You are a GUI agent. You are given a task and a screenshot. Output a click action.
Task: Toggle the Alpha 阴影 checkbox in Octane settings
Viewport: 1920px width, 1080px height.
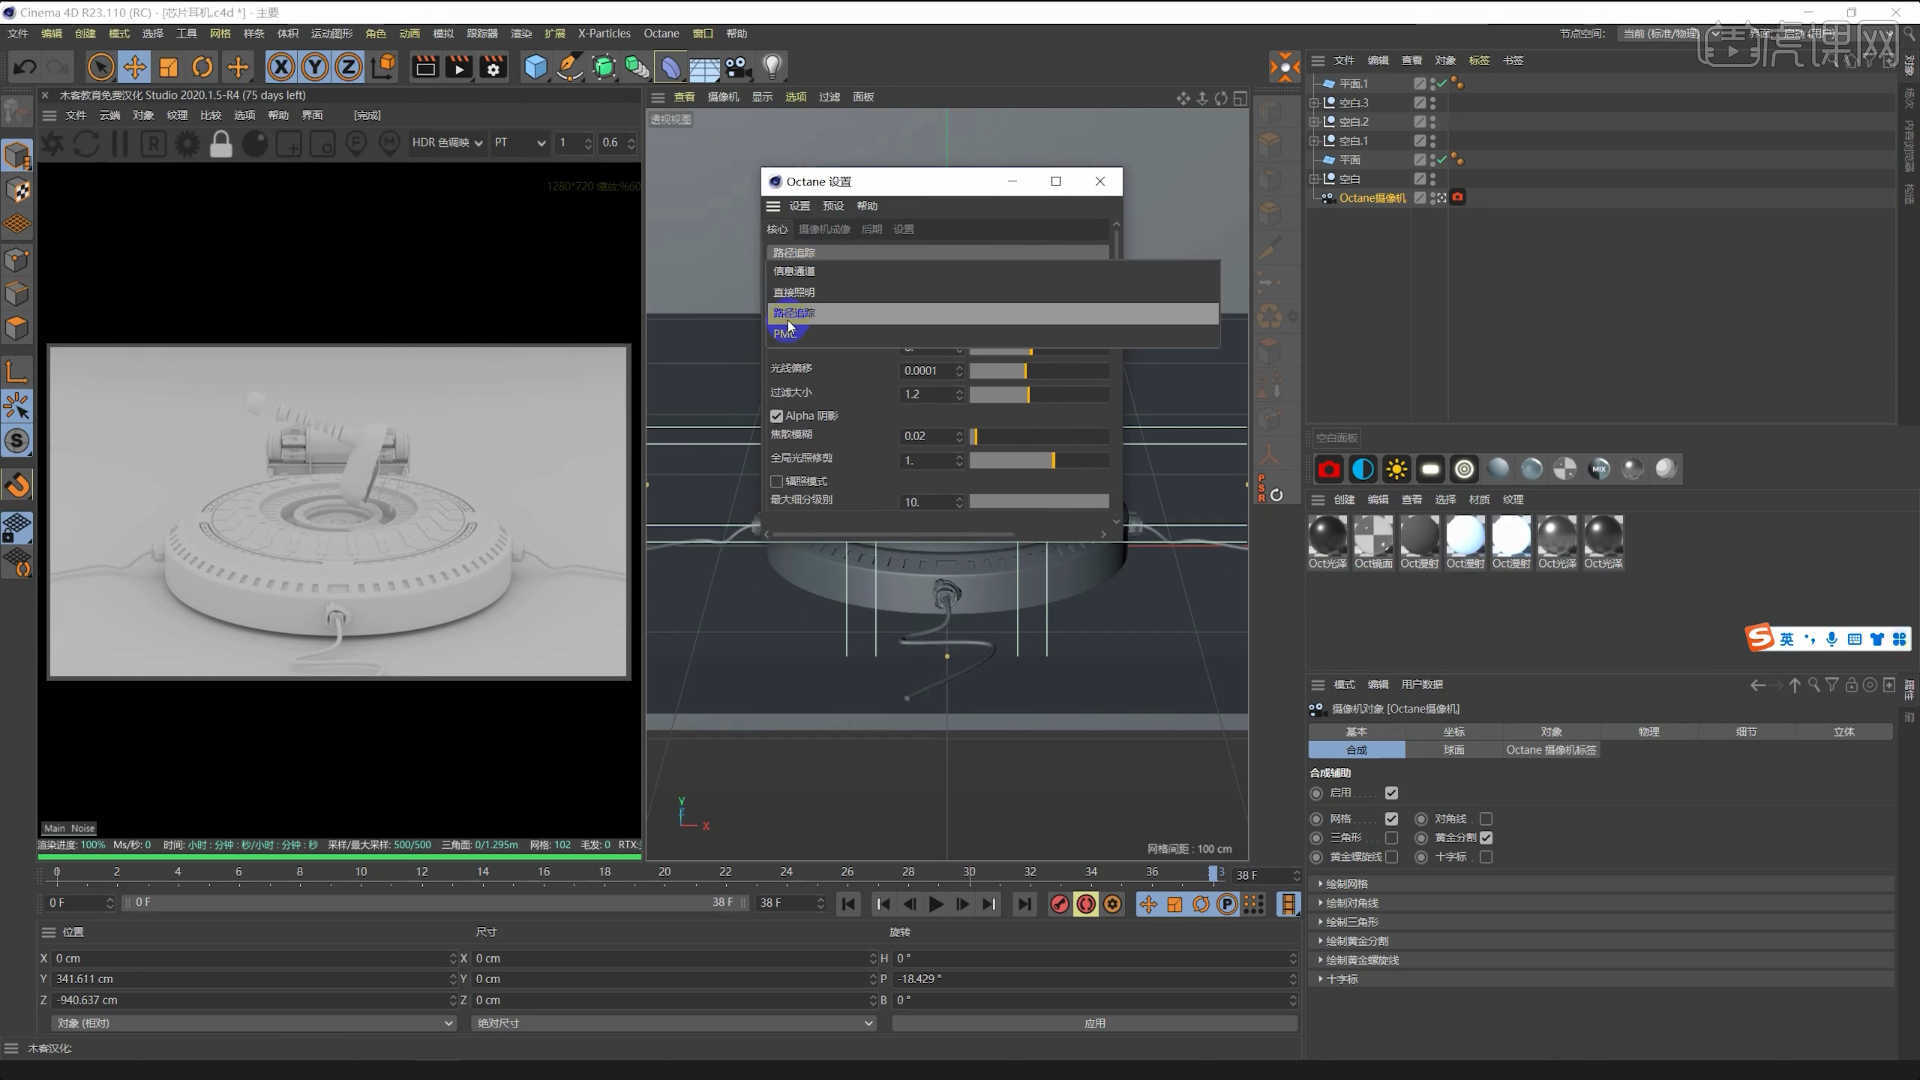click(x=777, y=415)
